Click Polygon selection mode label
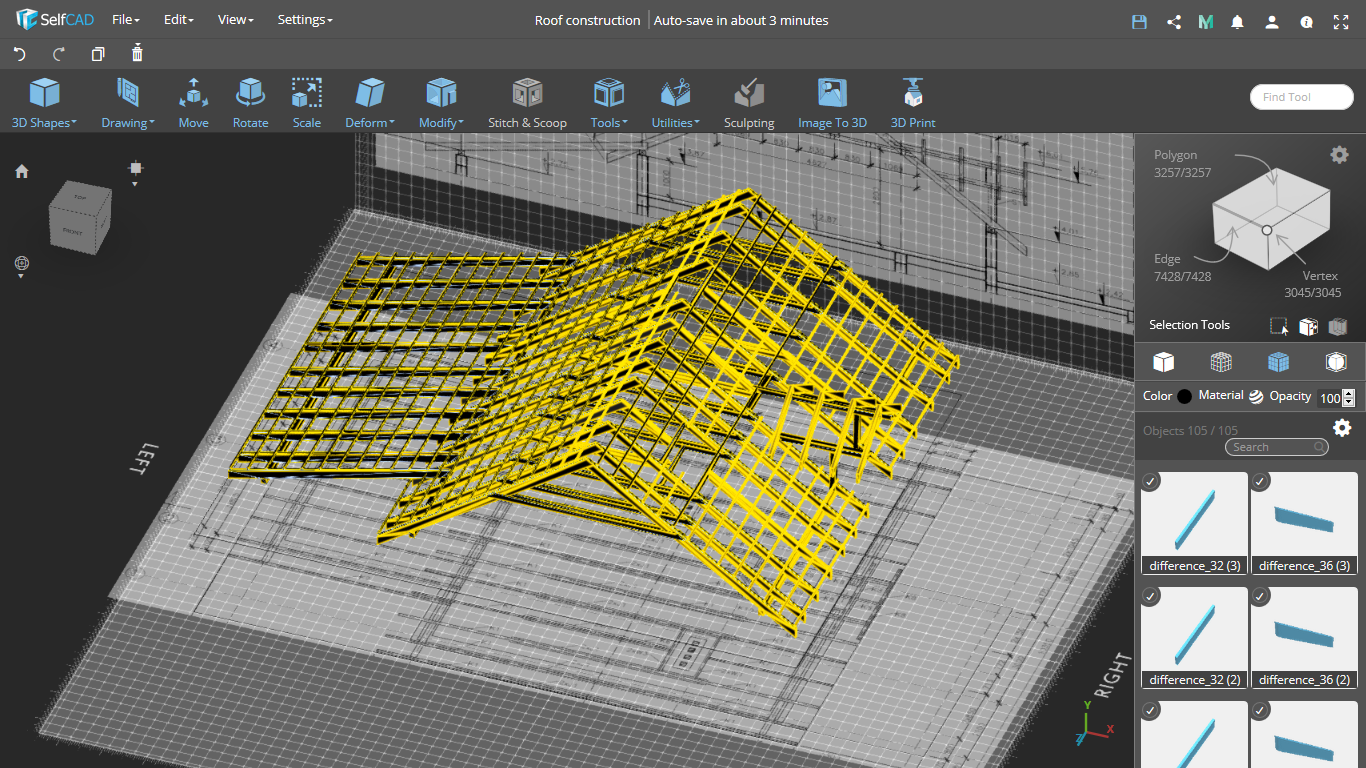The image size is (1366, 768). (x=1176, y=155)
